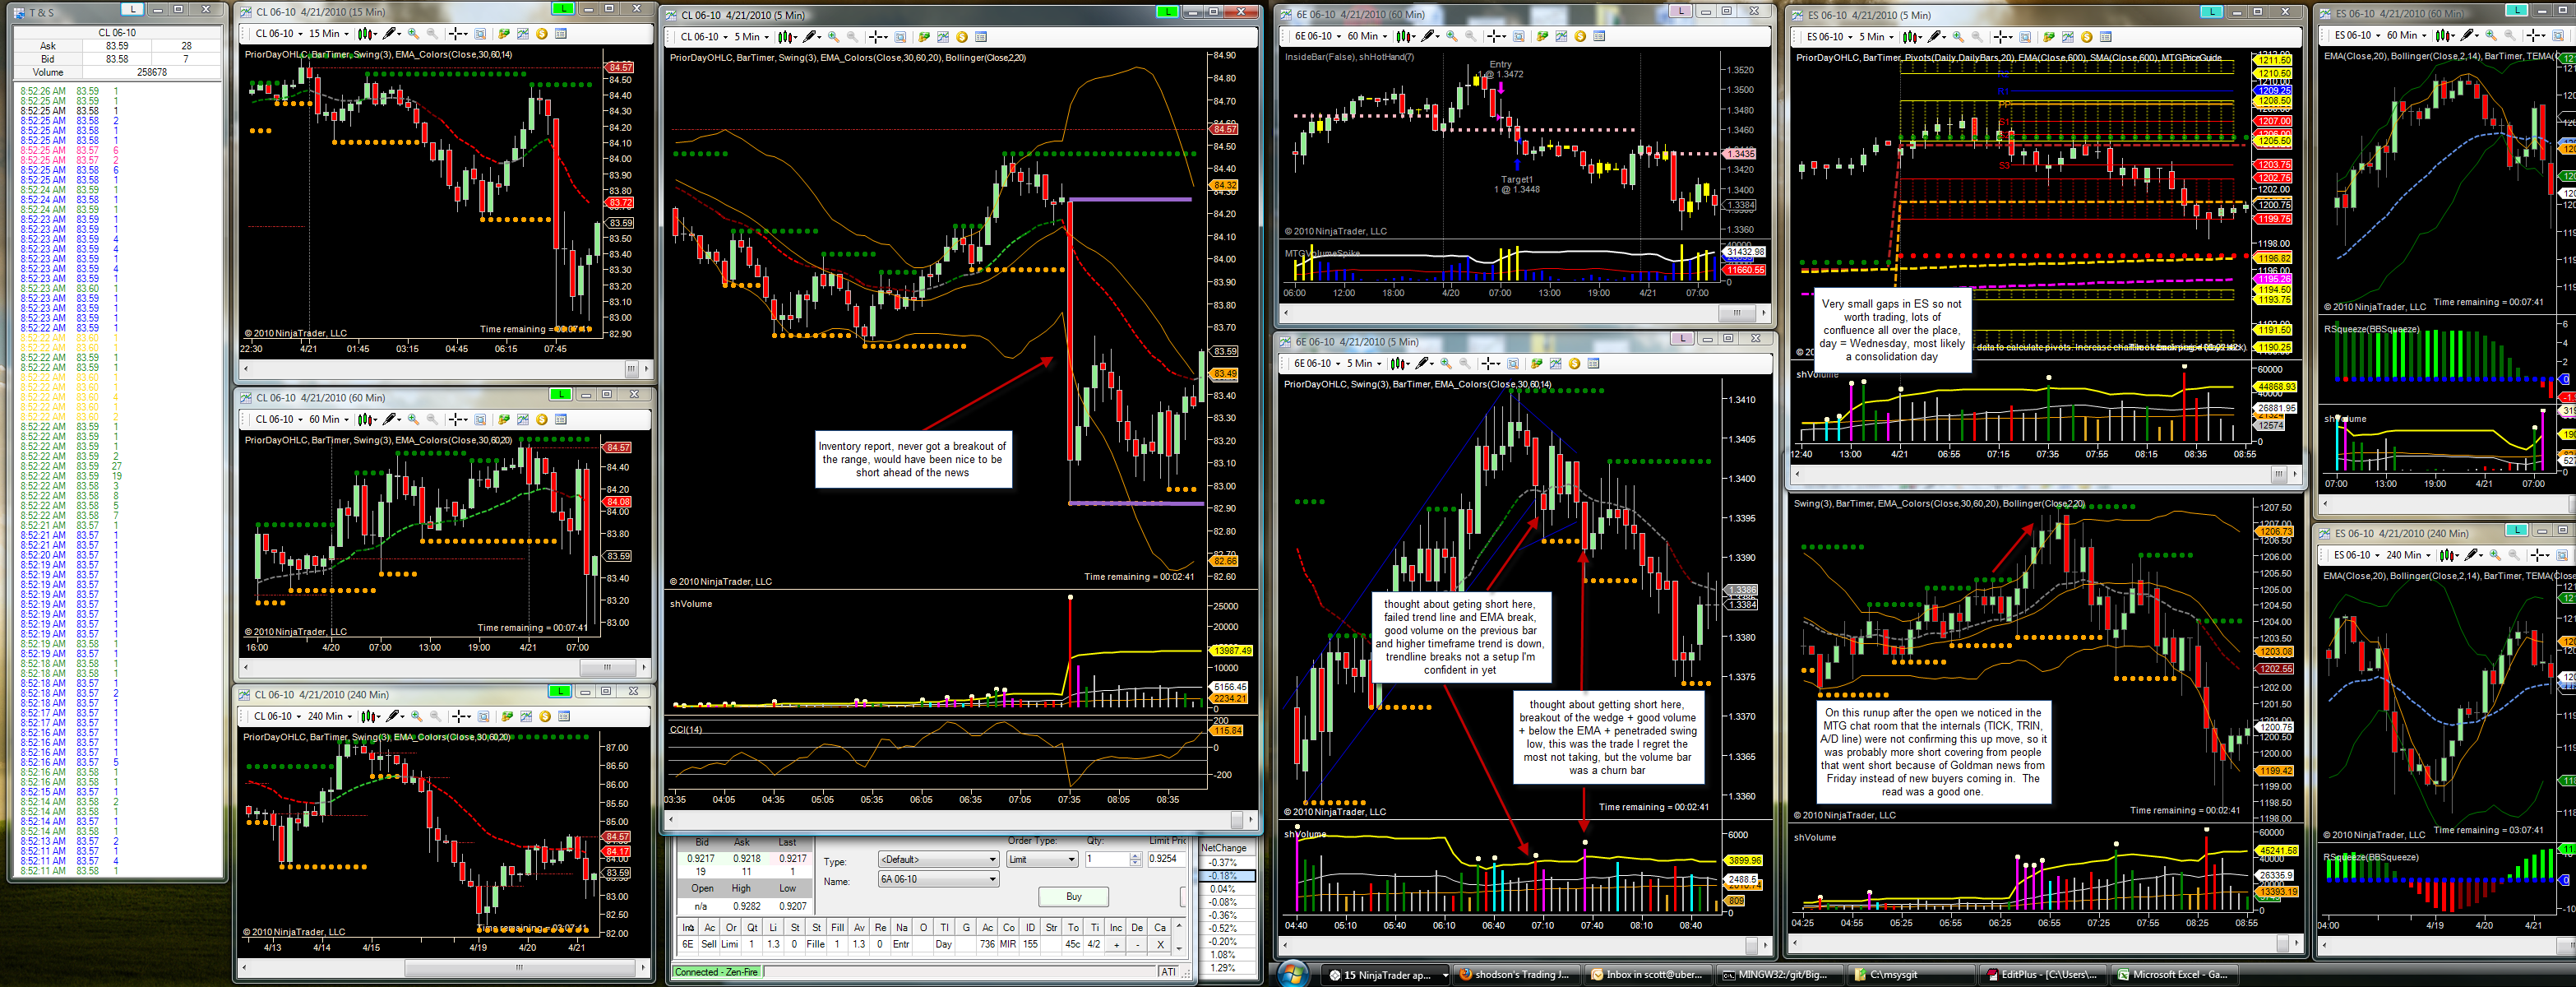Expand the Type <Default> dropdown
The height and width of the screenshot is (987, 2576).
point(938,860)
